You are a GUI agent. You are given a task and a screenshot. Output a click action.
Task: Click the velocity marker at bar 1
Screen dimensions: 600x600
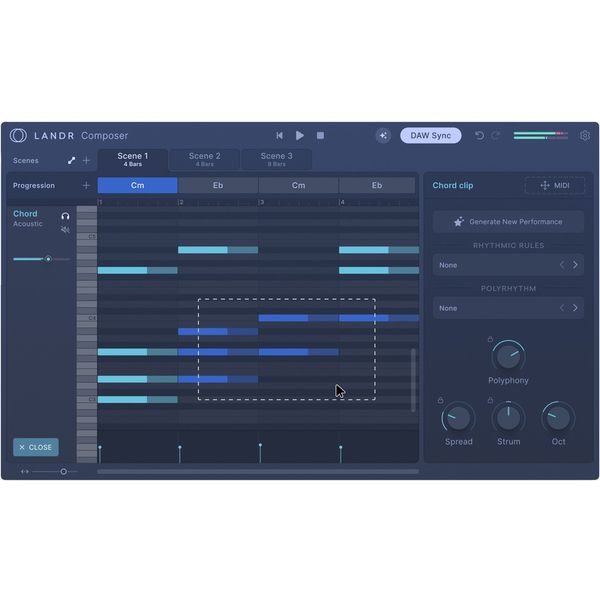[100, 447]
